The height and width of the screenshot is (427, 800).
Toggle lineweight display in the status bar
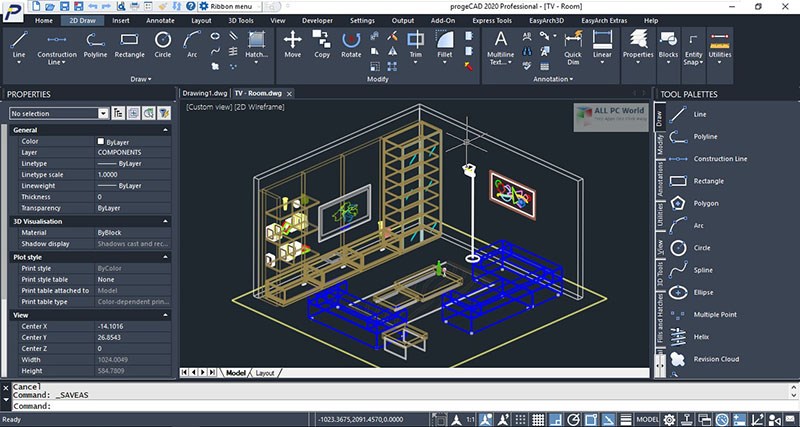click(x=626, y=420)
